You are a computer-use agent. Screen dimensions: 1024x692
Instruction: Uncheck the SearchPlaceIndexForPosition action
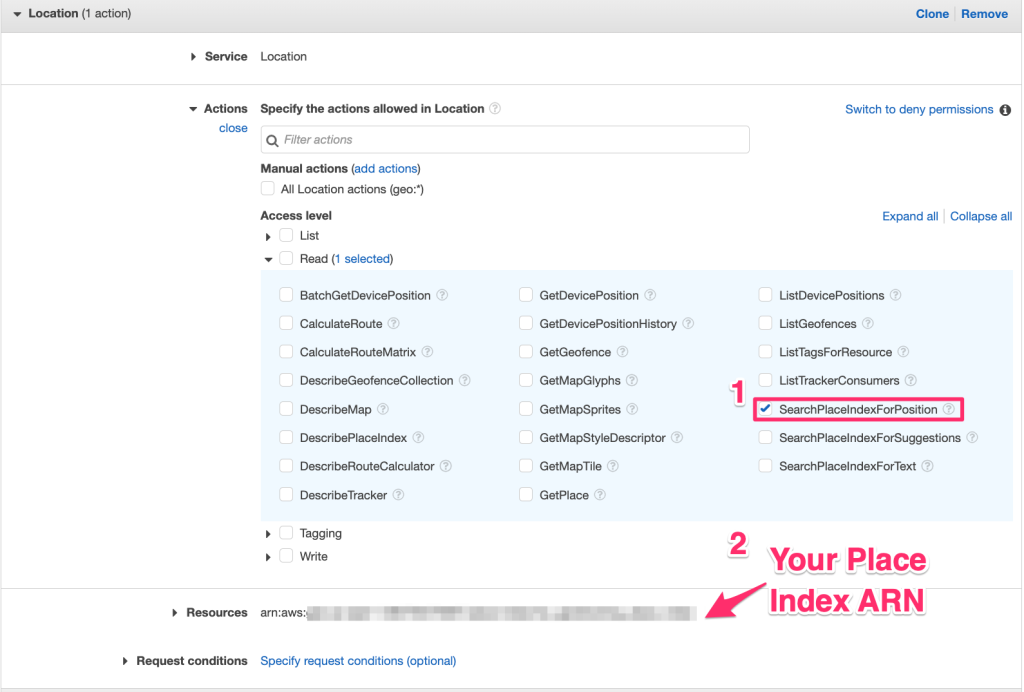click(x=765, y=408)
